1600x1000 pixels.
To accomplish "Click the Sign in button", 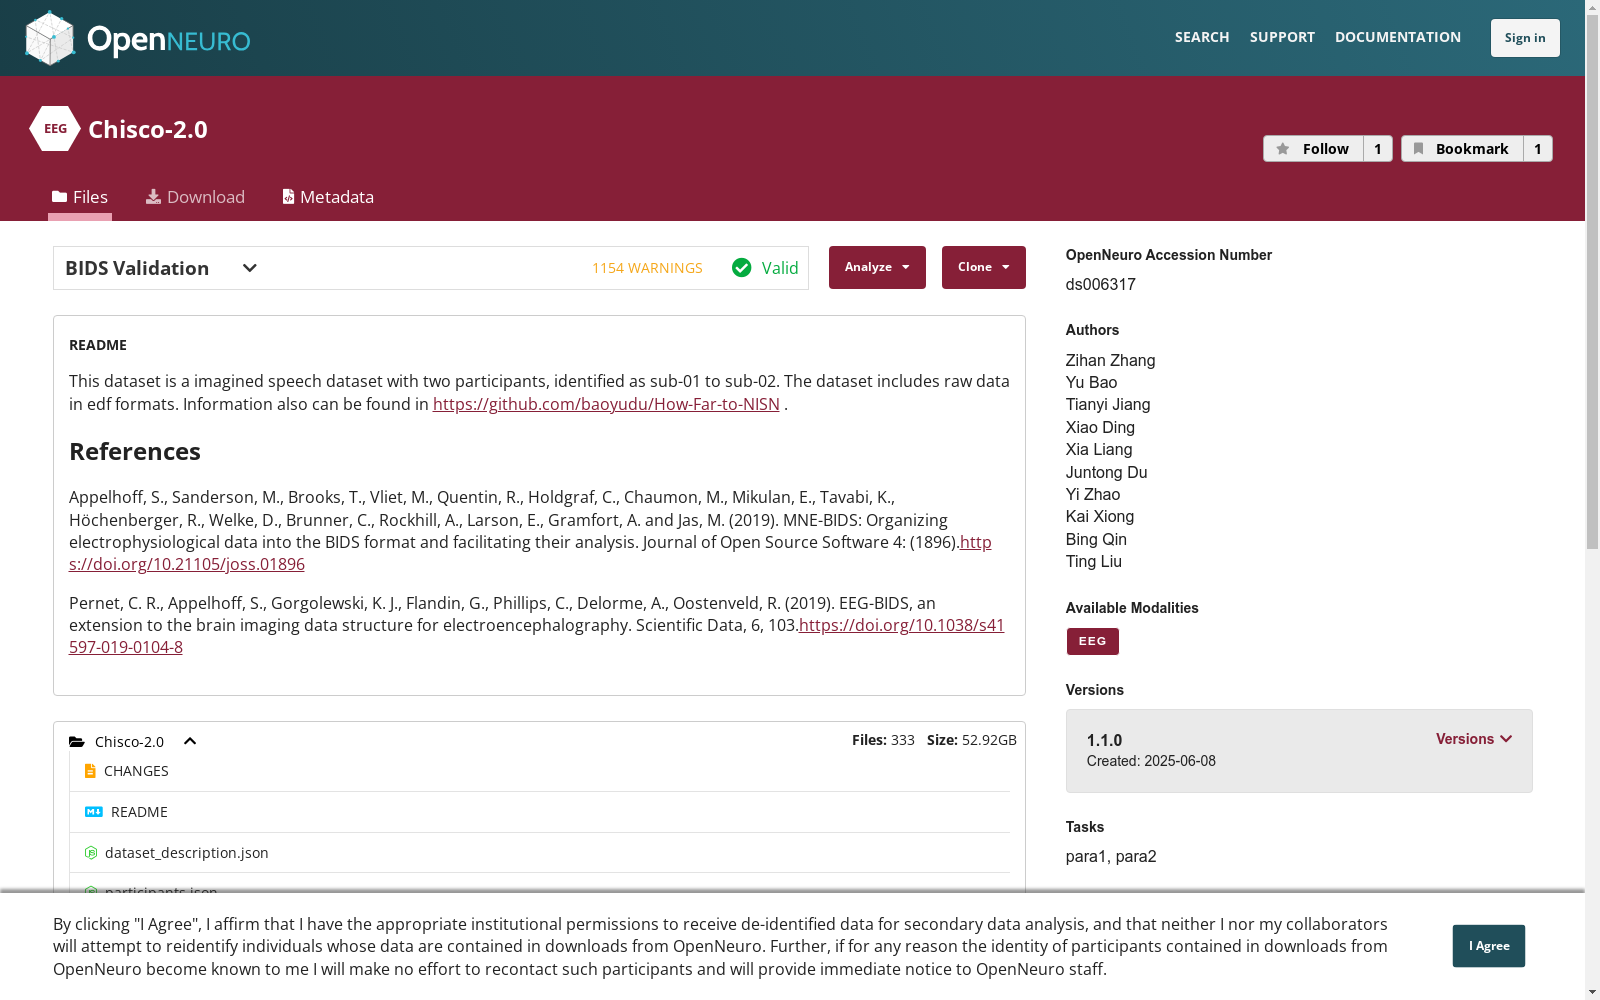I will coord(1525,38).
